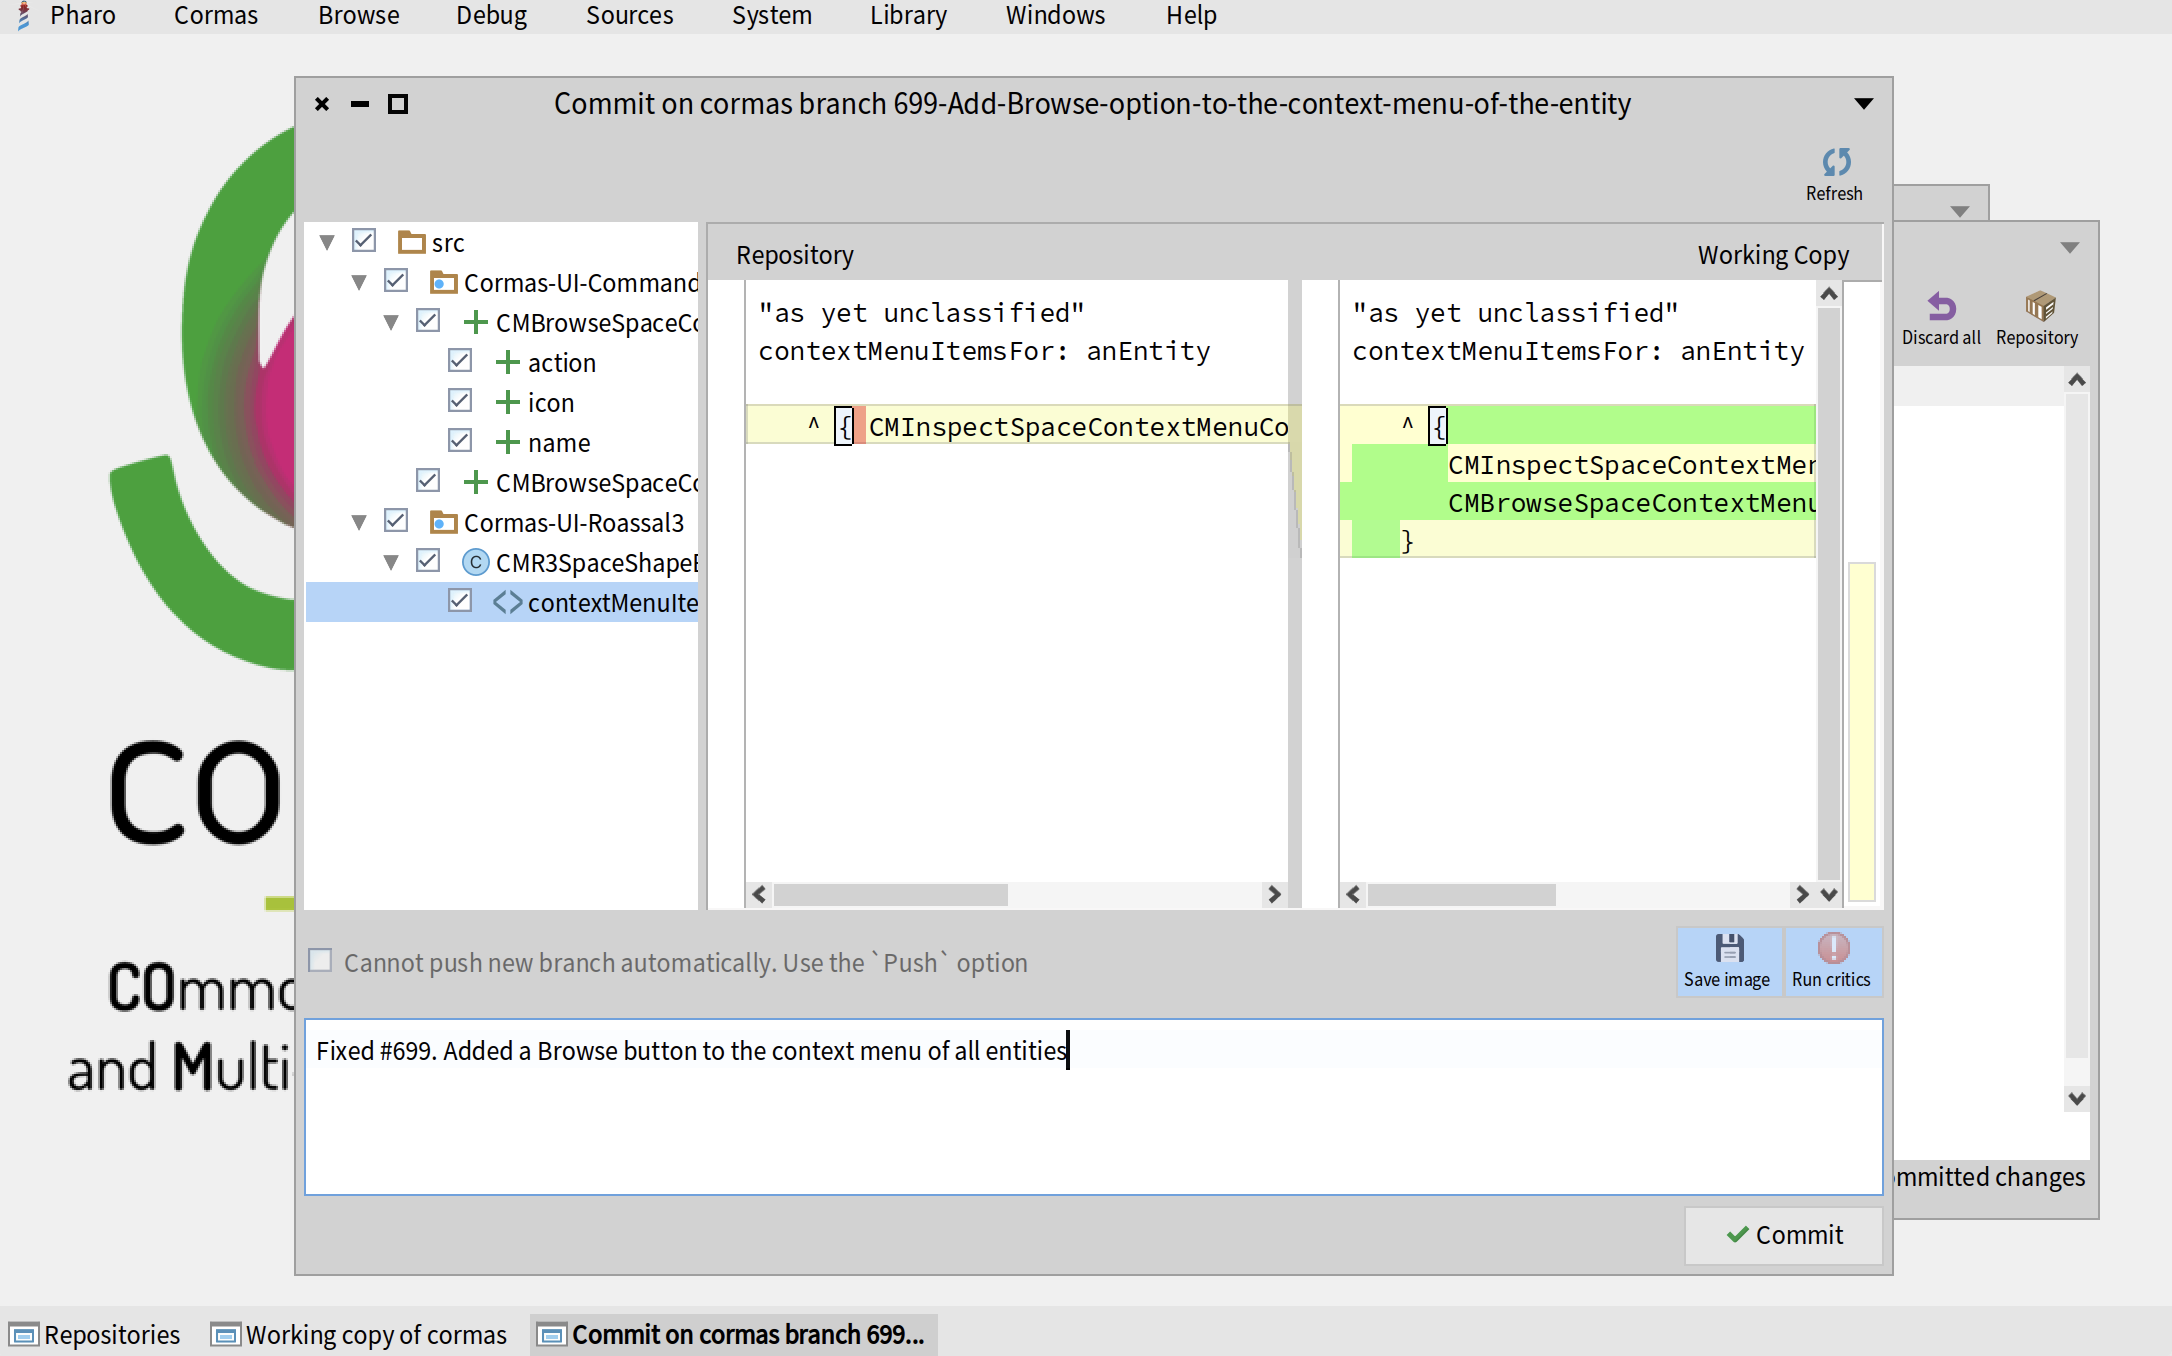Open the Debug menu

point(491,16)
